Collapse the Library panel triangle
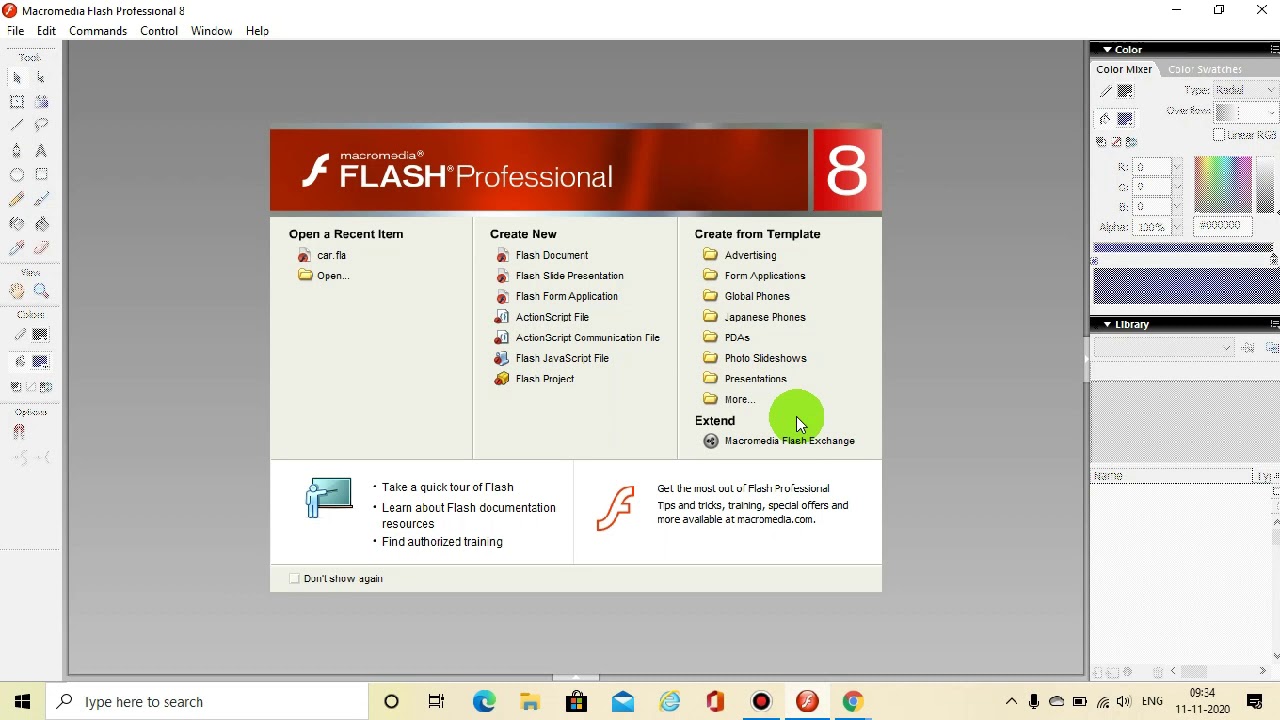This screenshot has width=1280, height=720. coord(1107,324)
